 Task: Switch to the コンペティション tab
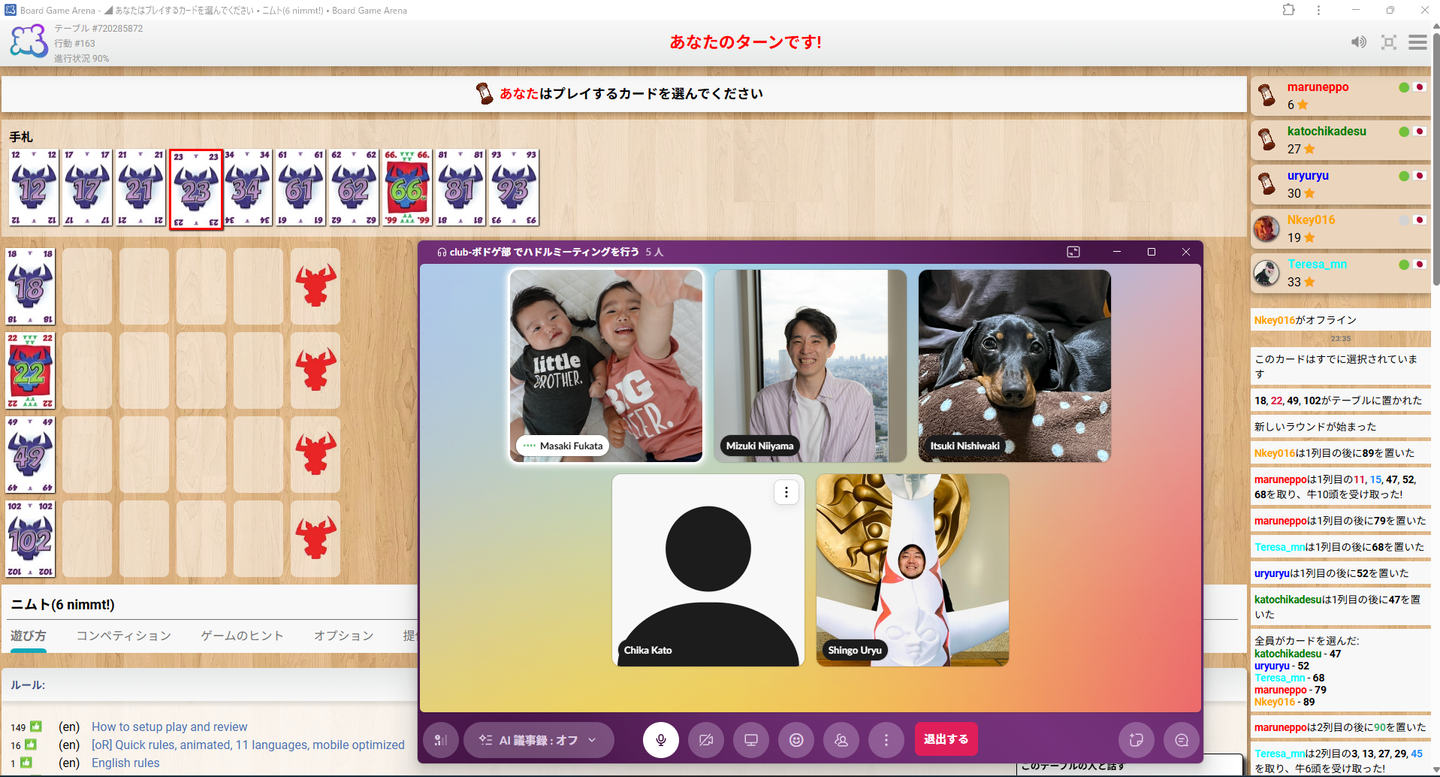pyautogui.click(x=124, y=635)
